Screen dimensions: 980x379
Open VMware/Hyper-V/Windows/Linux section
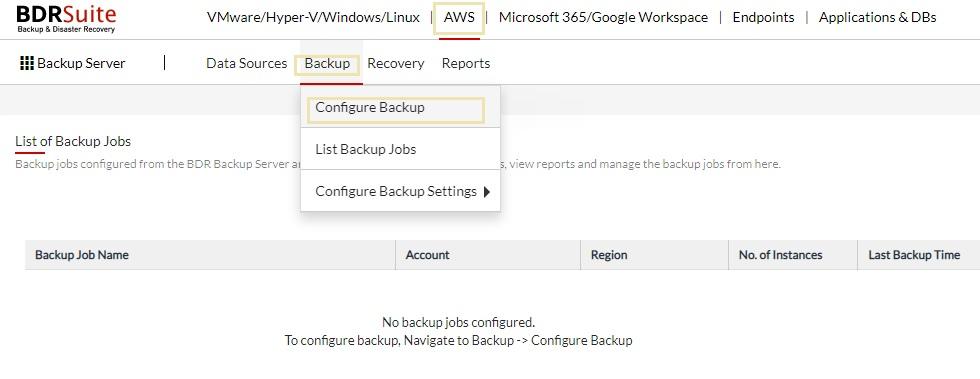click(x=313, y=18)
